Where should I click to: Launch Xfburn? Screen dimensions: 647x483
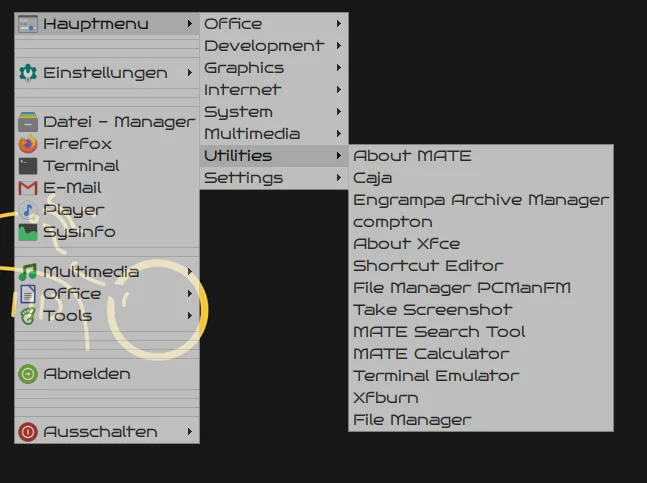[481, 398]
